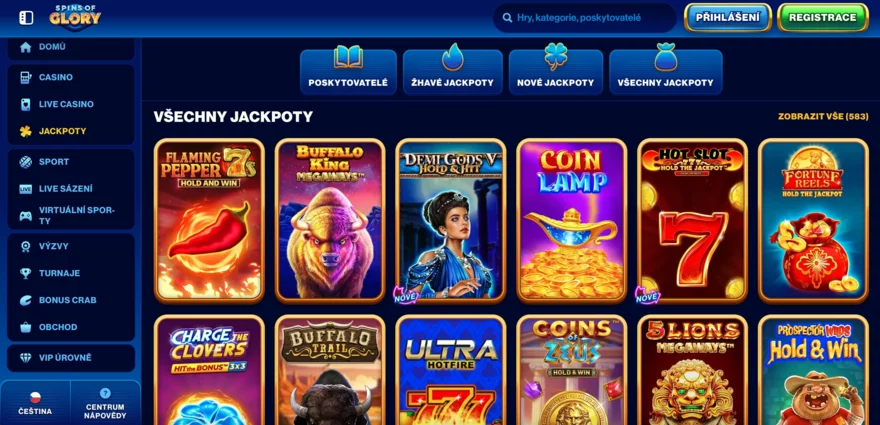Select the Poskytovatelé category tab
880x425 pixels.
pos(348,71)
